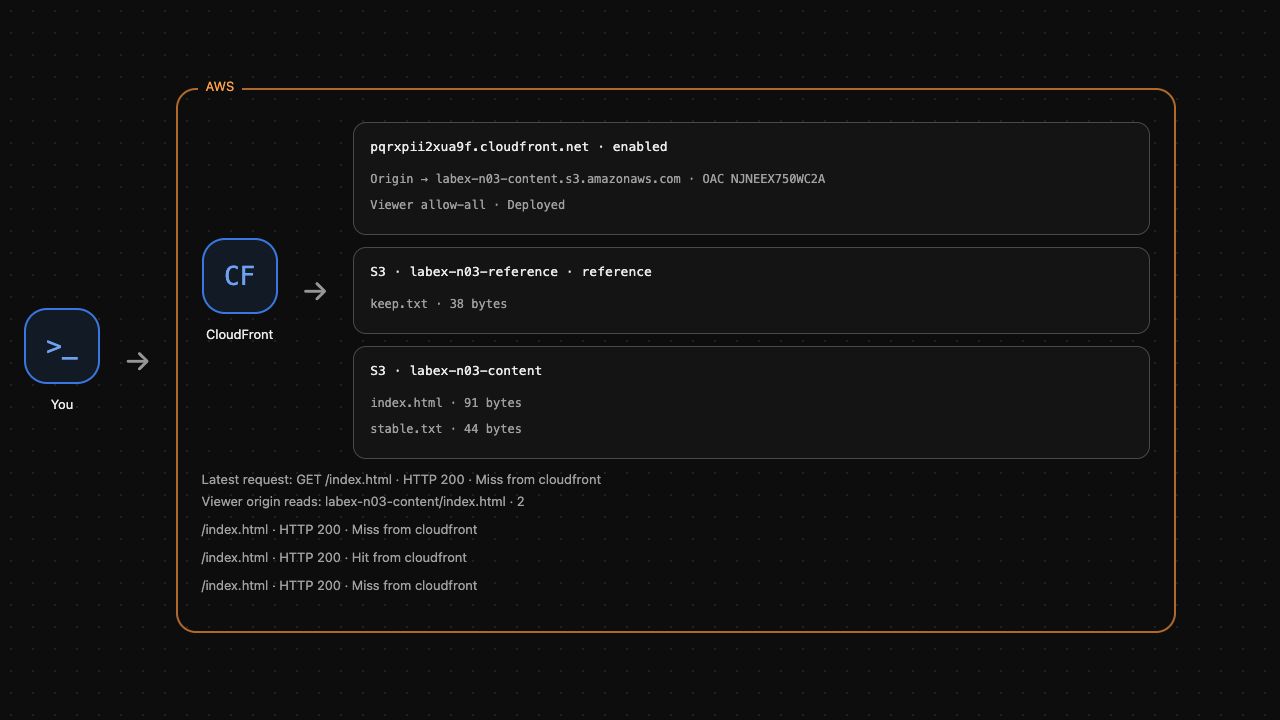
Task: Click the Viewer origin reads line
Action: click(x=363, y=502)
